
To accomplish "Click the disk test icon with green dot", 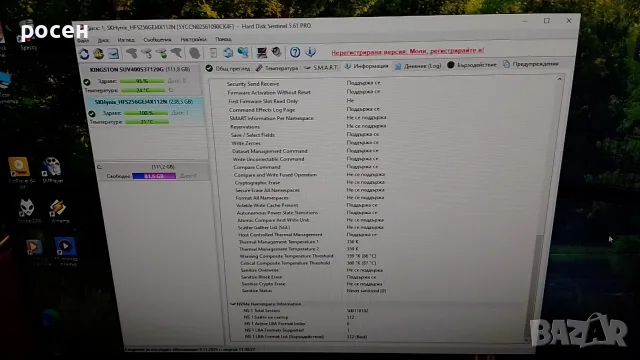I will click(x=162, y=53).
